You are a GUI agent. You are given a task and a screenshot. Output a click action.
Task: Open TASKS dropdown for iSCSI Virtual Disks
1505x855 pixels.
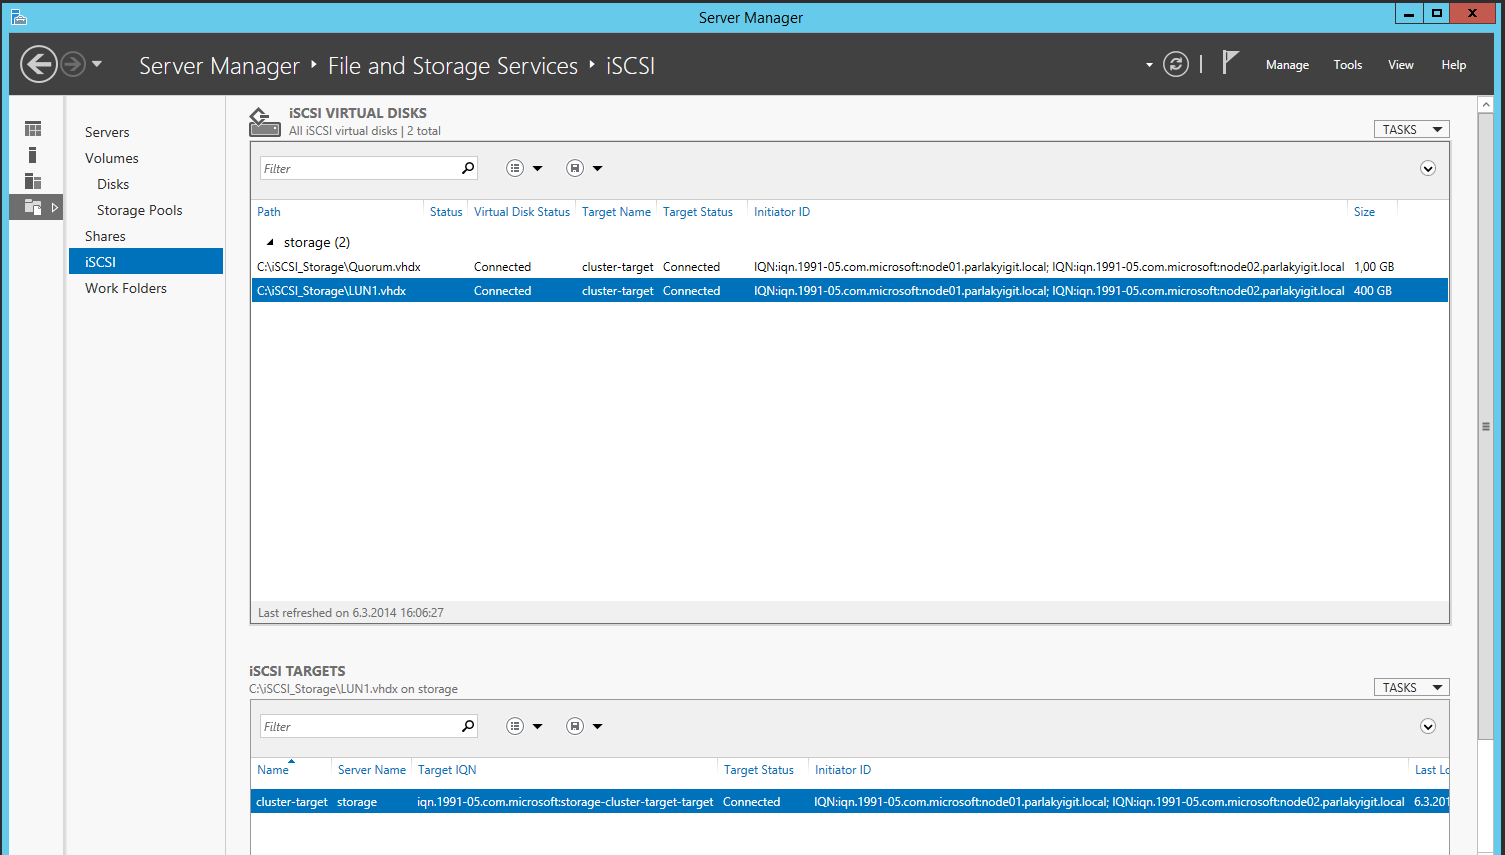1411,129
